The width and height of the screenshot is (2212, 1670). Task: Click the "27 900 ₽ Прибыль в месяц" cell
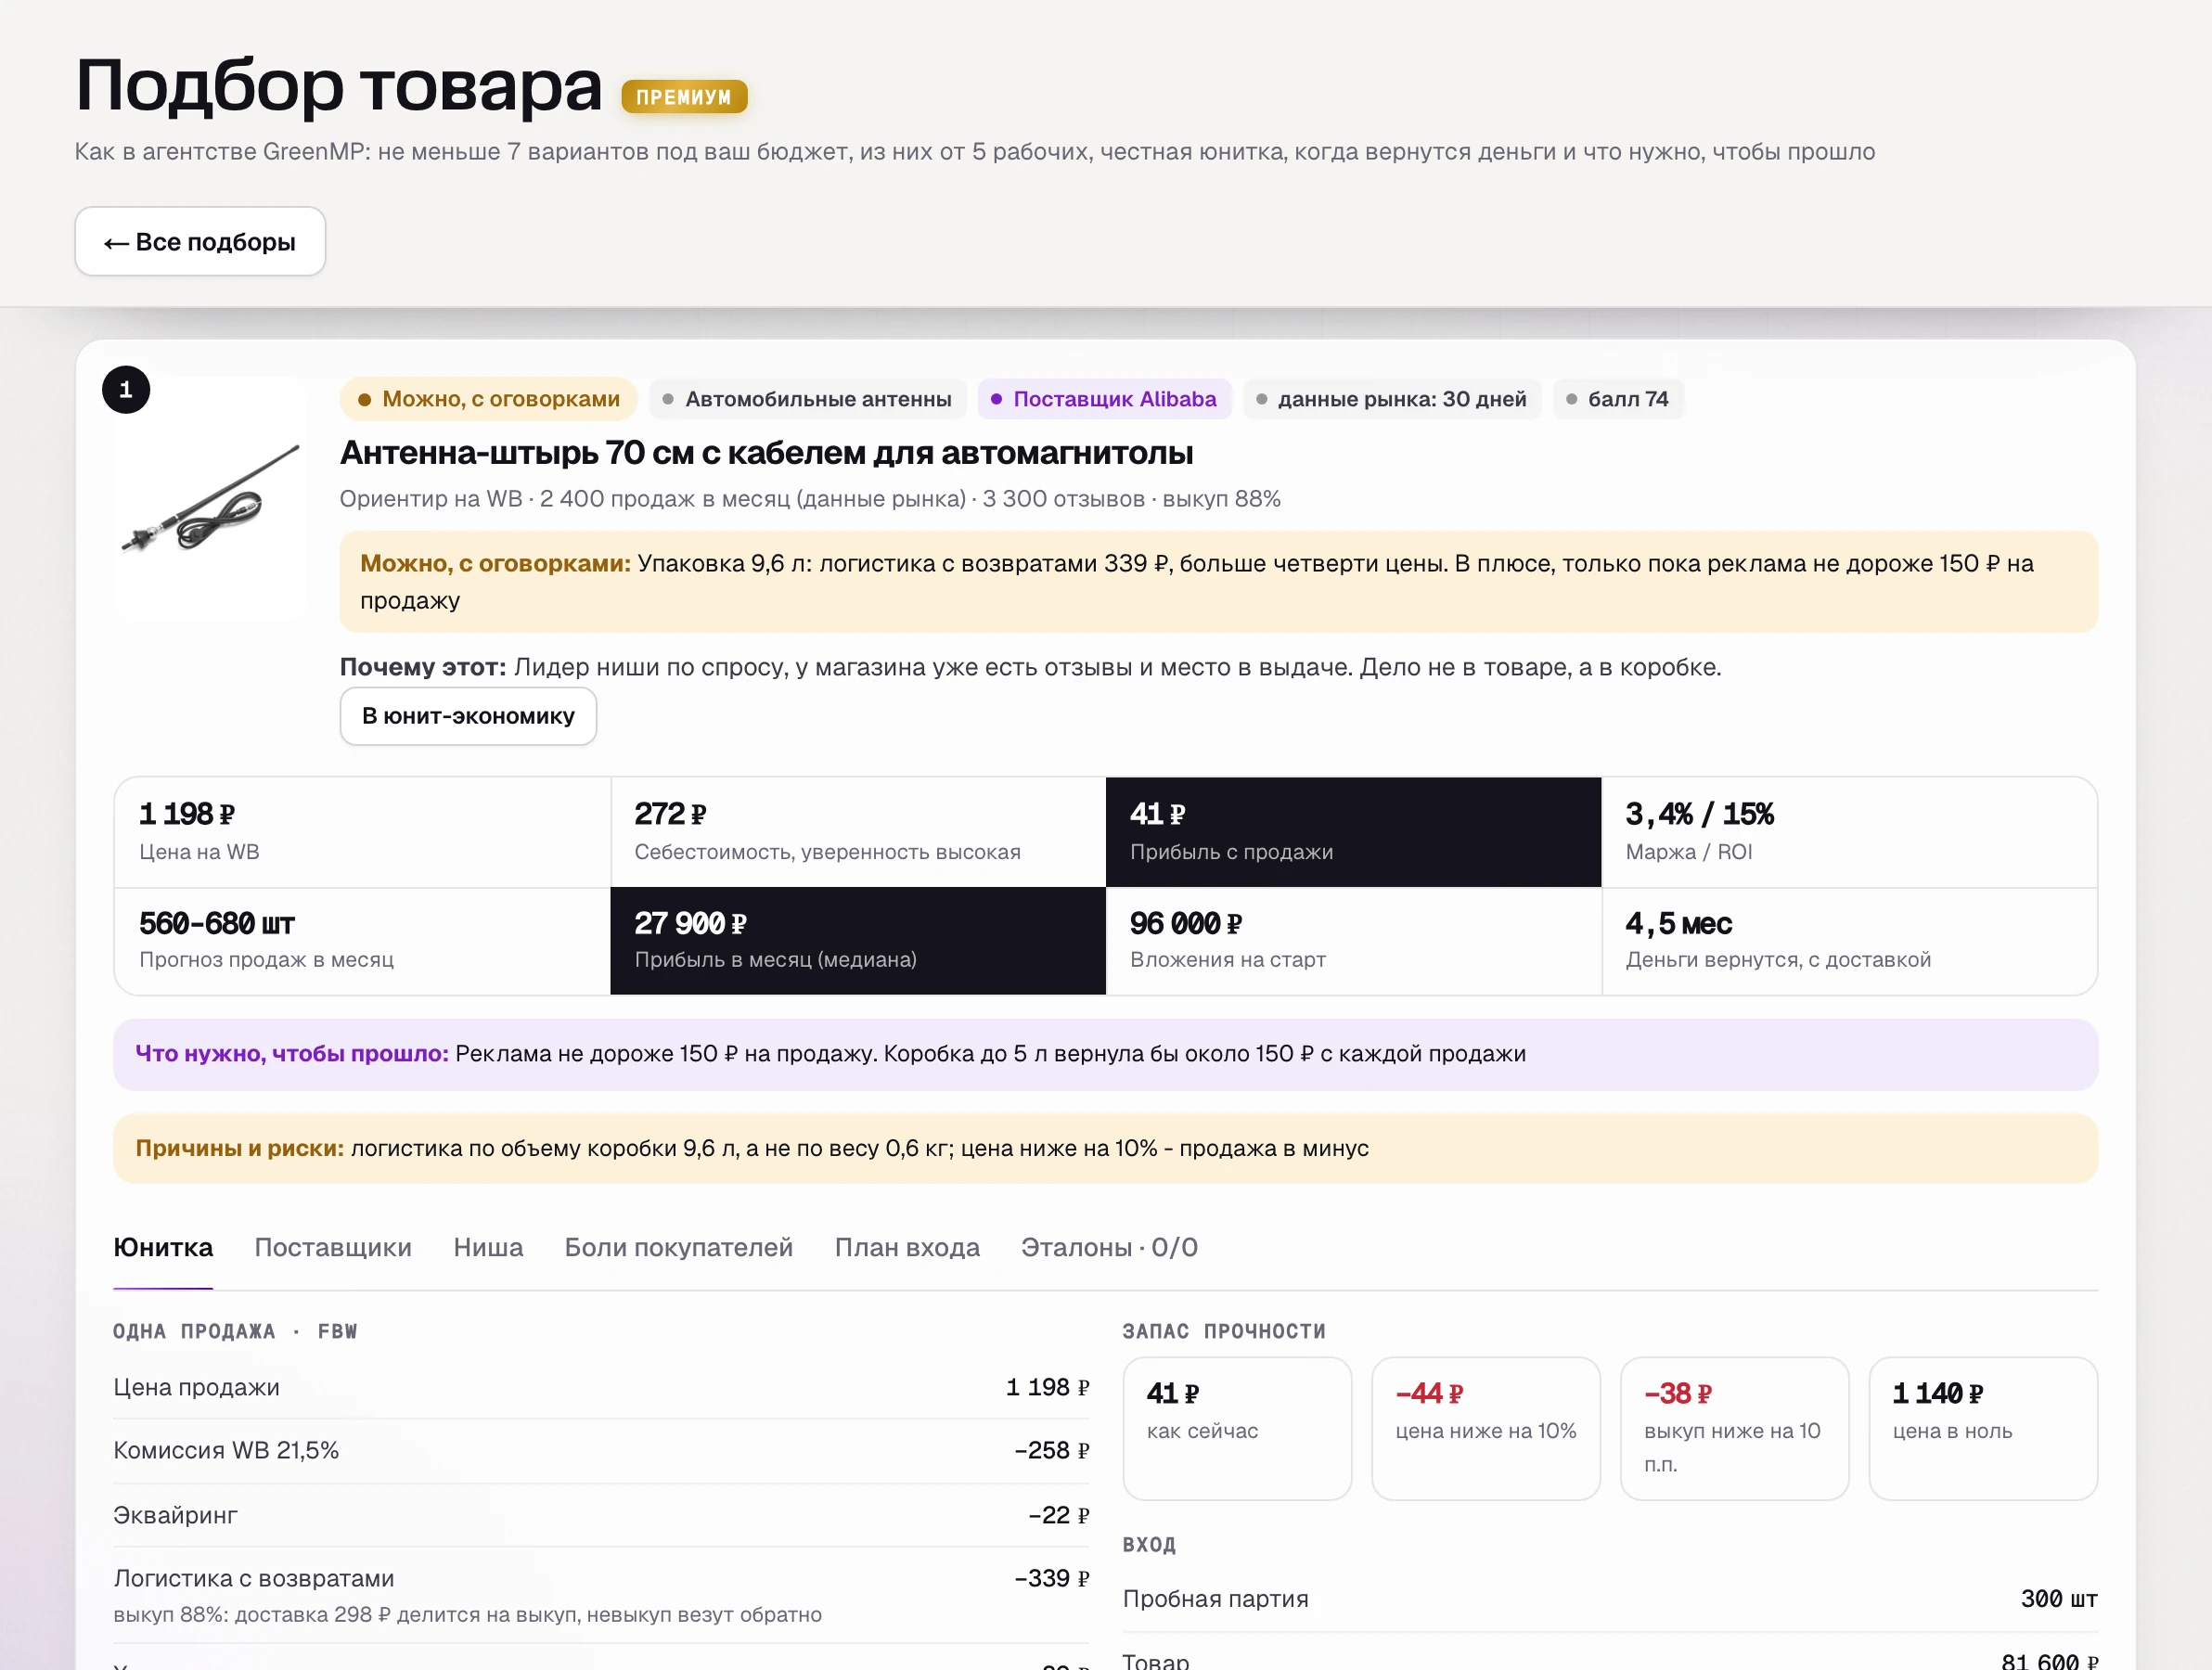pyautogui.click(x=858, y=941)
